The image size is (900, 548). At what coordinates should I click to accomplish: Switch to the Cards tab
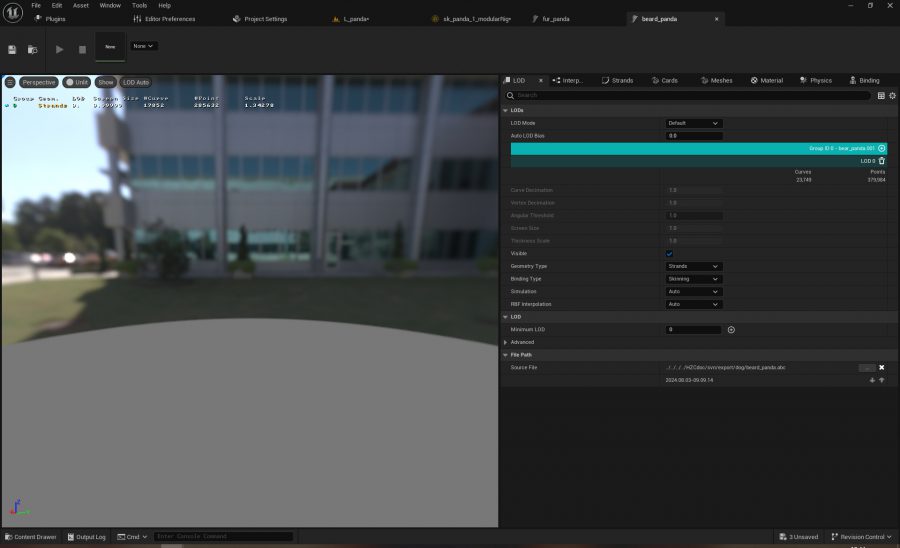(665, 80)
